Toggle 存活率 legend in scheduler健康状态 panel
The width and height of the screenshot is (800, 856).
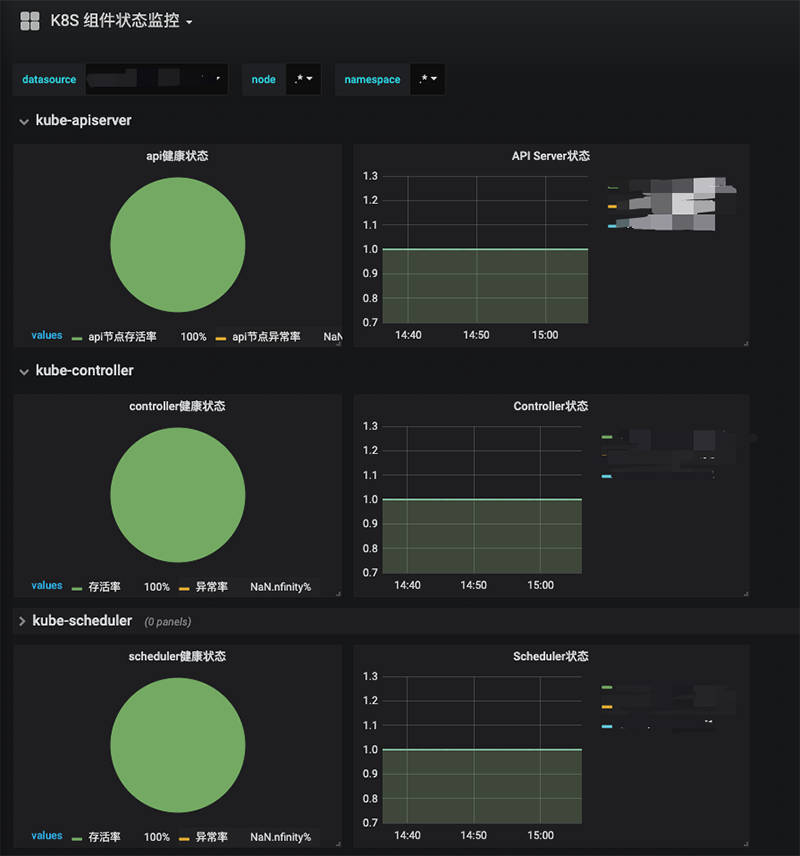104,837
